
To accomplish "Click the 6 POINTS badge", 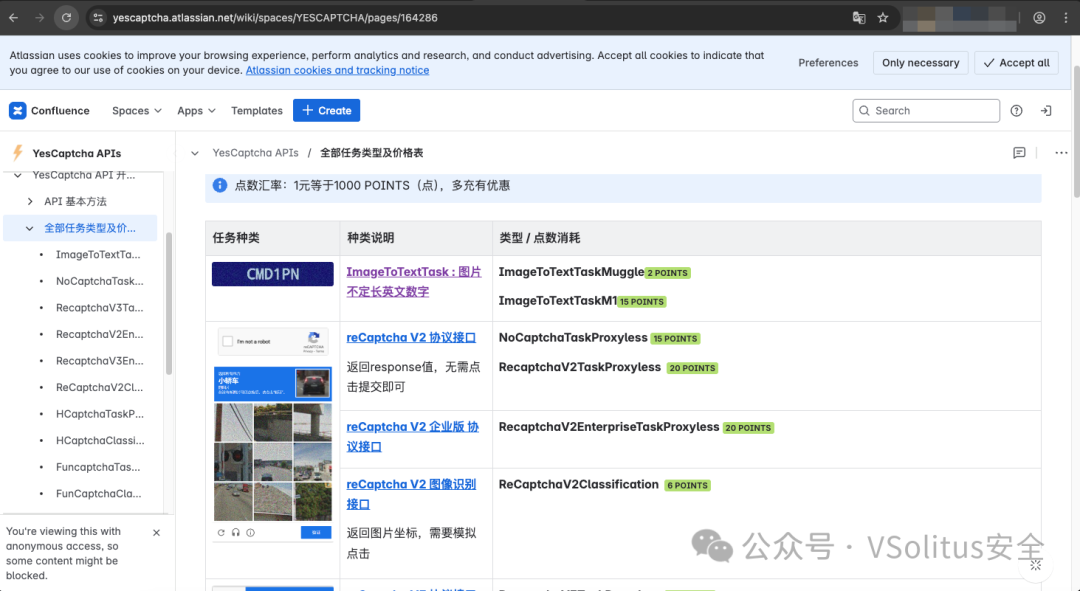I will click(x=687, y=486).
